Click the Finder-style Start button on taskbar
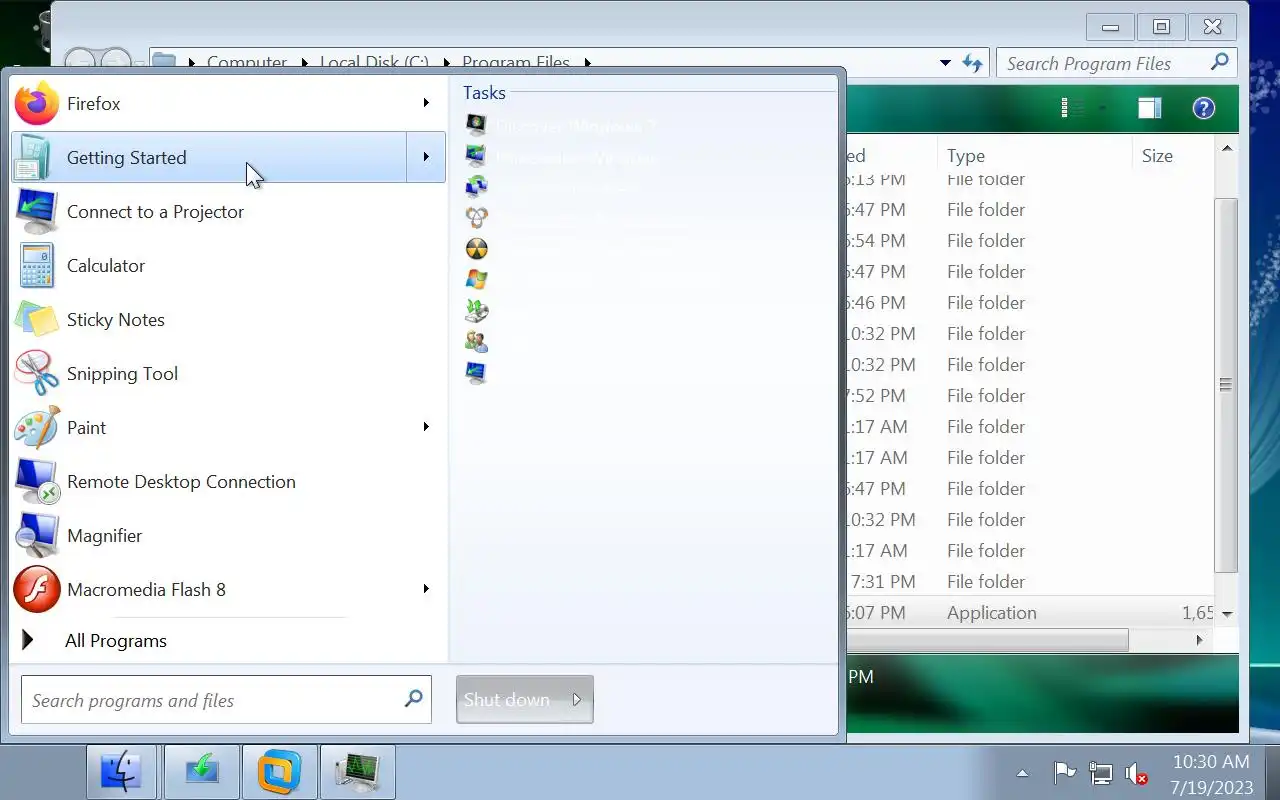1280x800 pixels. pyautogui.click(x=121, y=772)
